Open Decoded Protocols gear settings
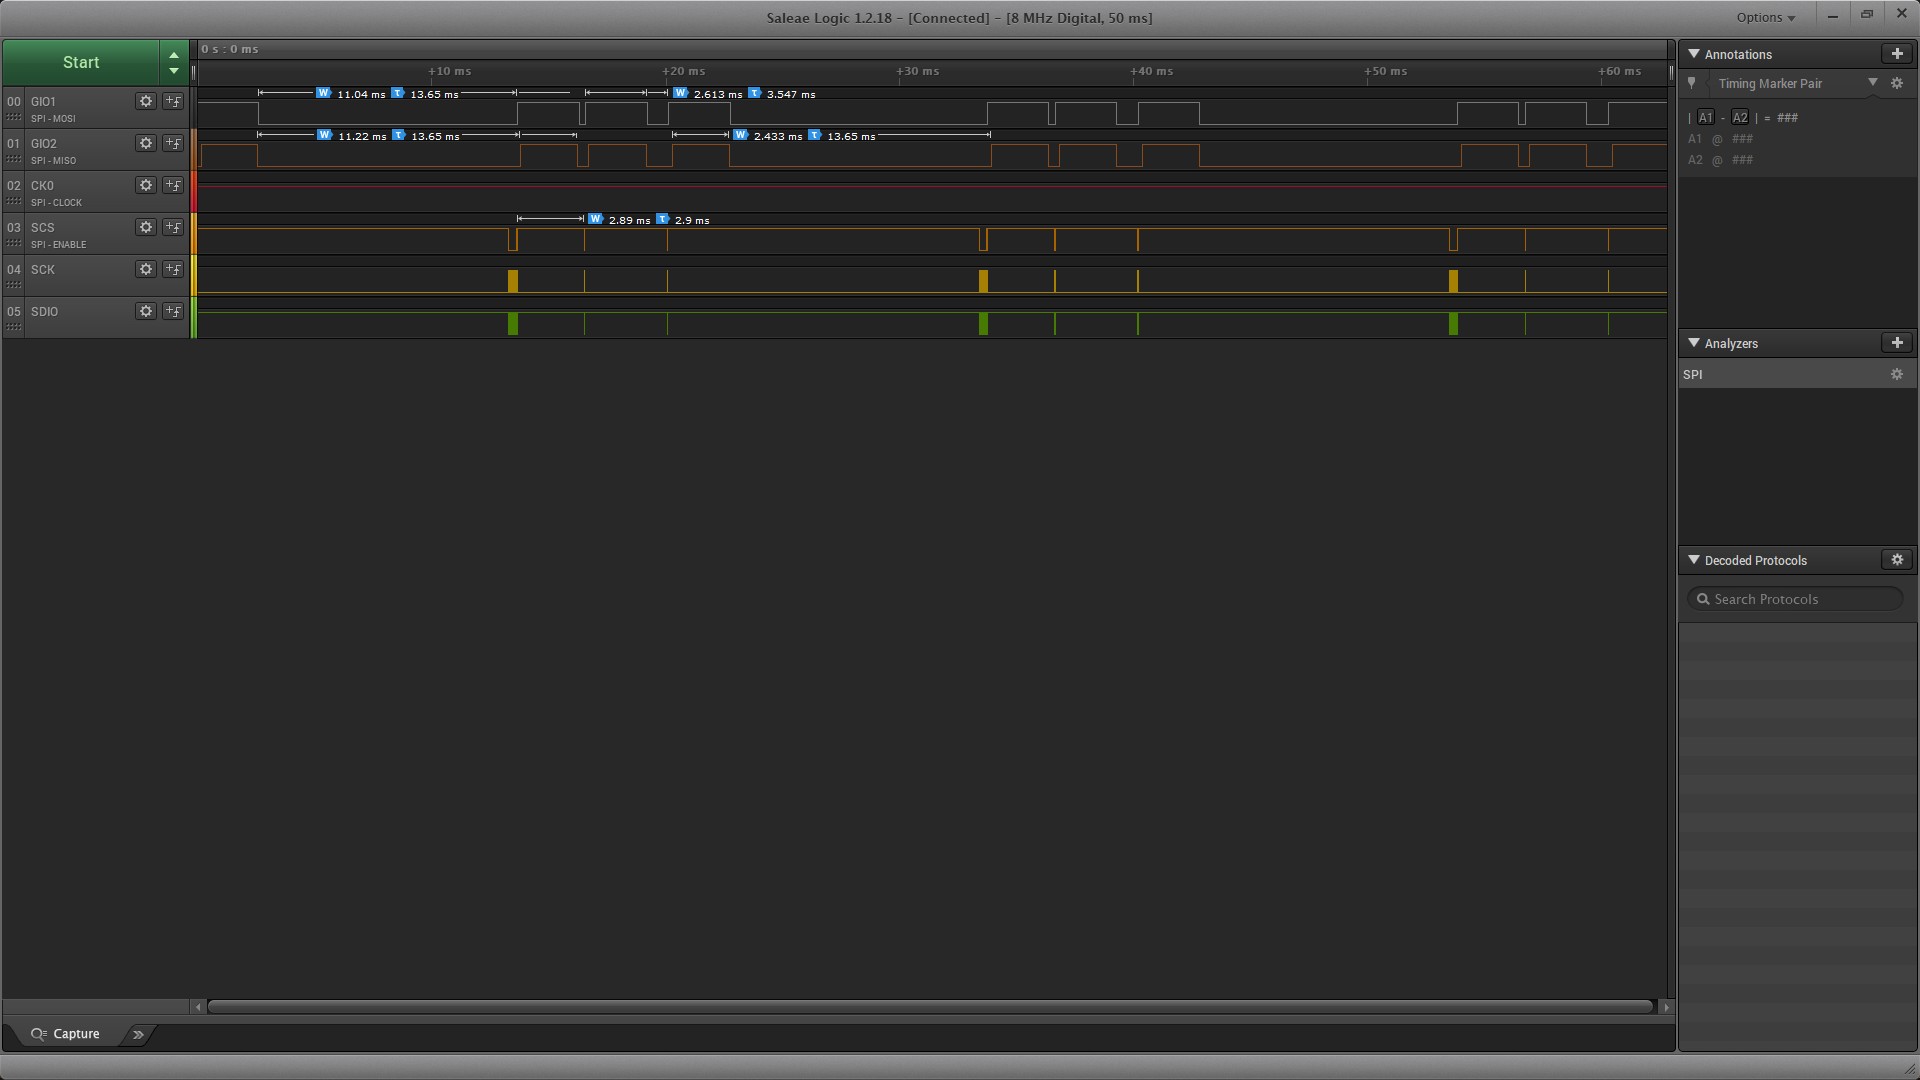1920x1080 pixels. tap(1897, 560)
